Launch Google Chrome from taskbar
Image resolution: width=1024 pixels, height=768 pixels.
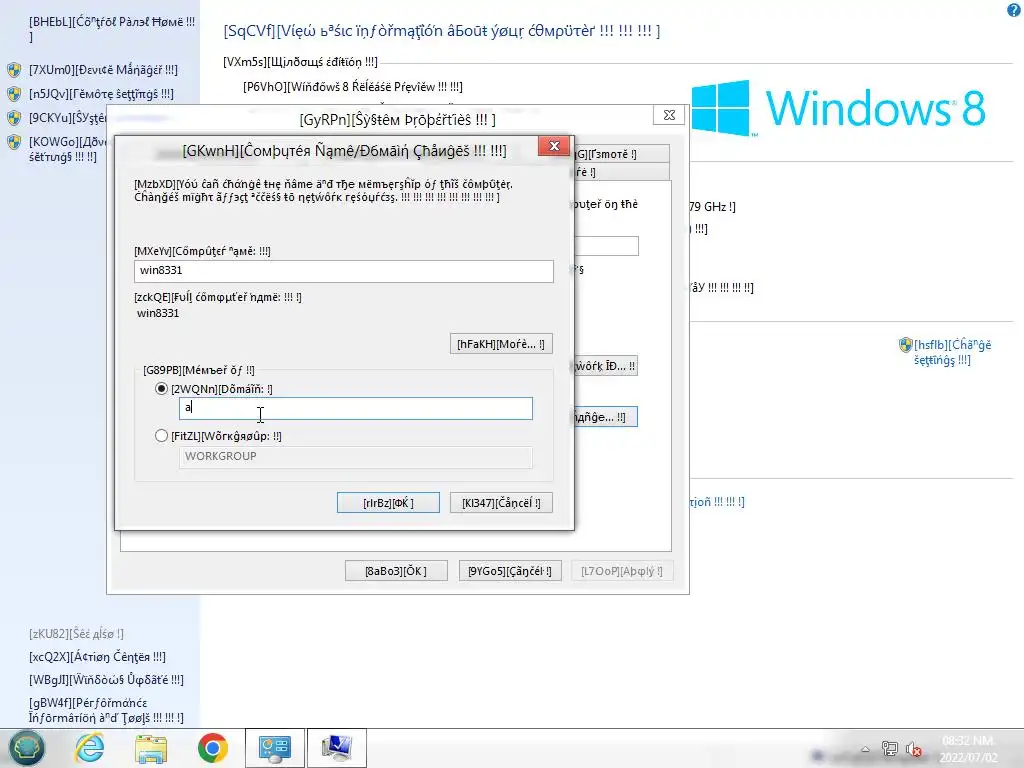pos(213,748)
